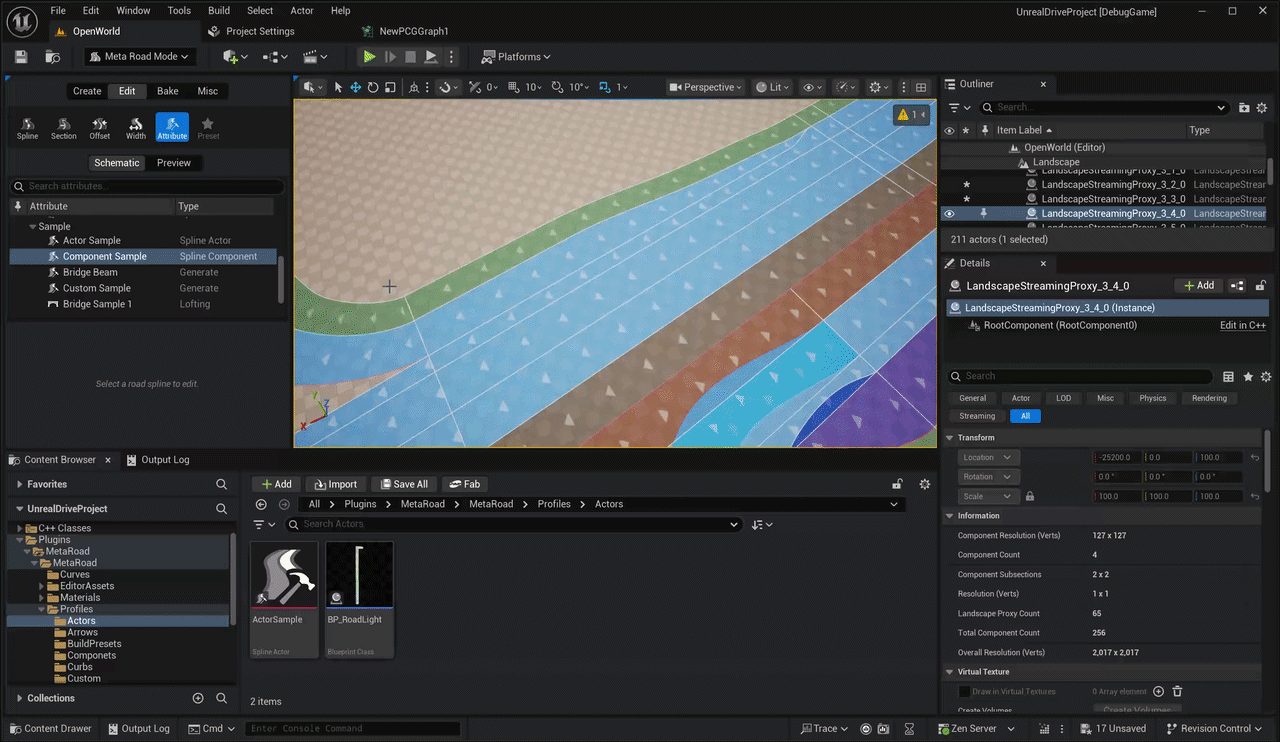
Task: Expand the Perspective viewport dropdown
Action: point(706,87)
